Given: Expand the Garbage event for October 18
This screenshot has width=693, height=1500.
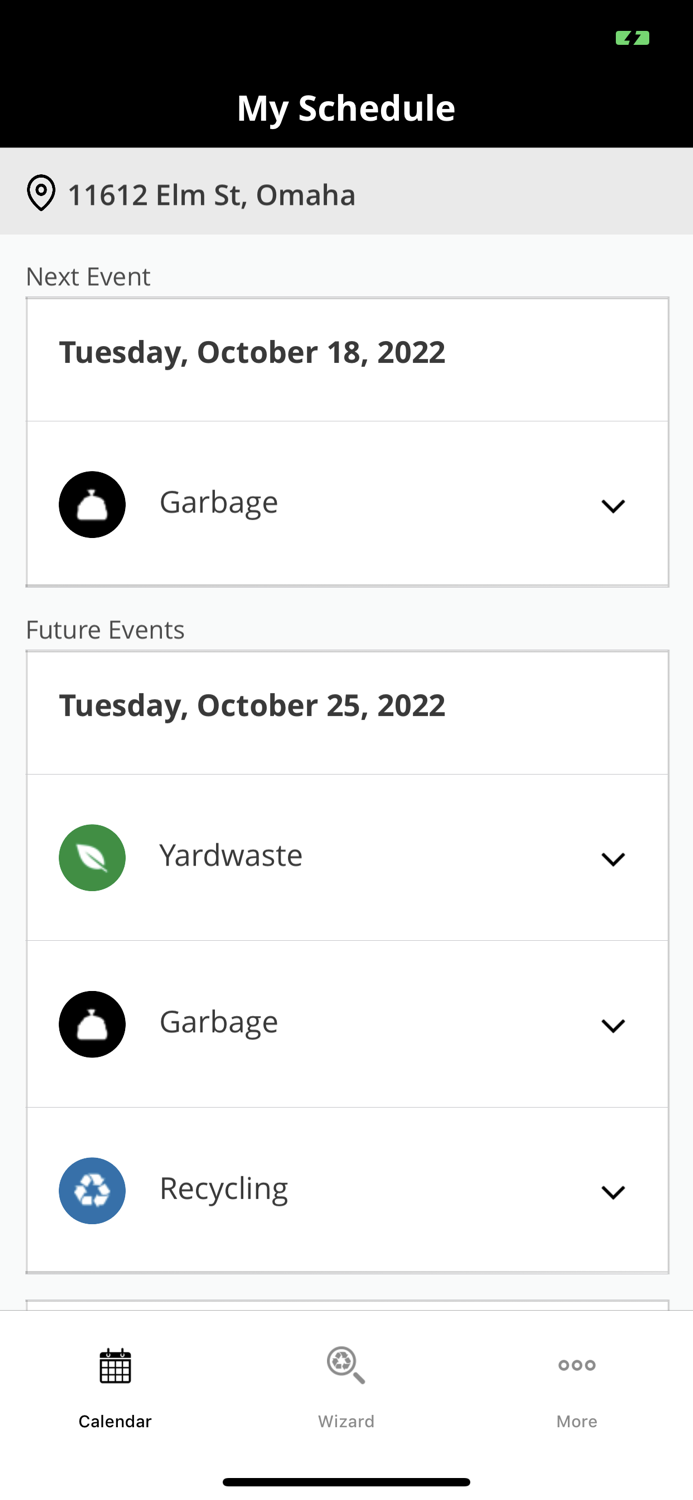Looking at the screenshot, I should (x=613, y=506).
